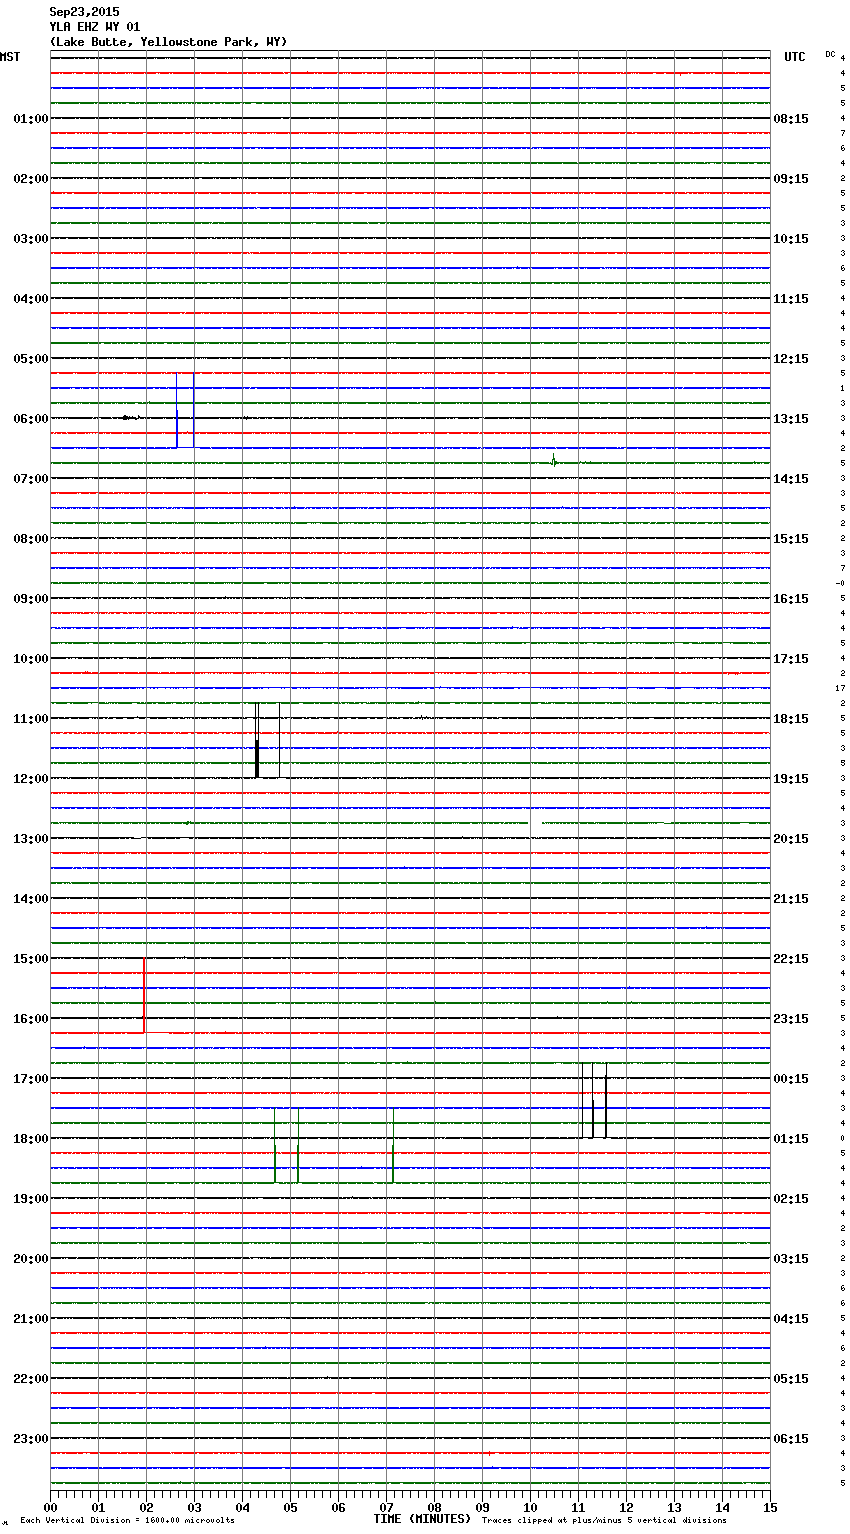The image size is (850, 1534).
Task: Click the small black wiggle on the 06:00 trace
Action: 130,417
